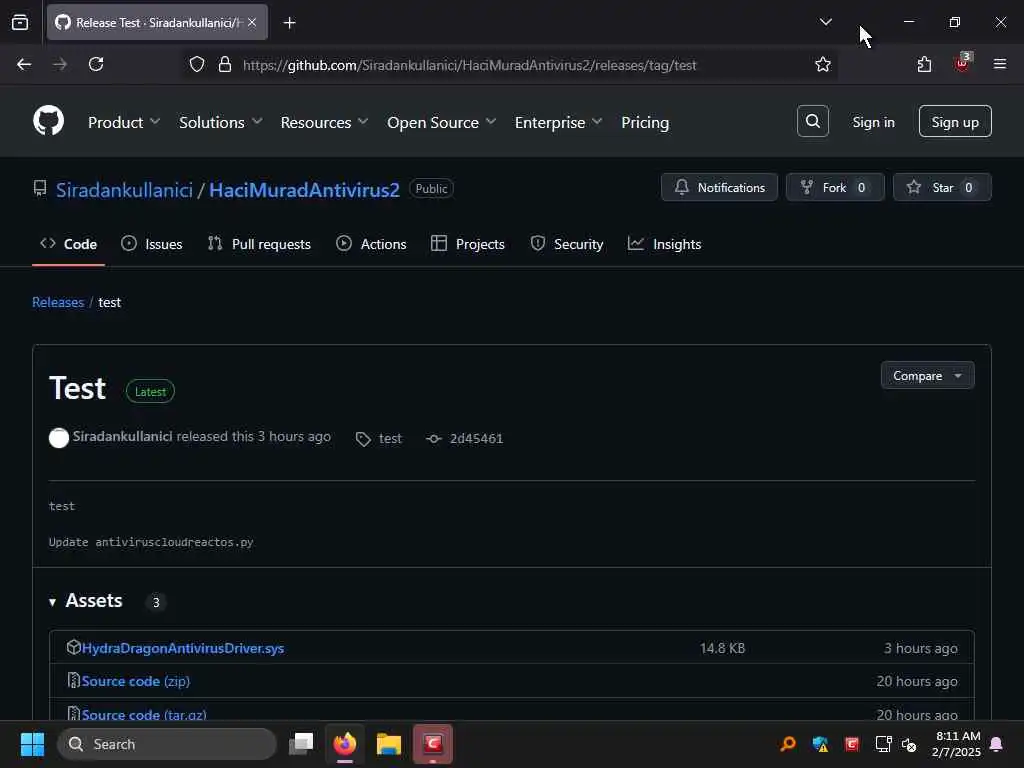
Task: Click the package icon of HydraDragonAntivirusDriver.sys
Action: pyautogui.click(x=74, y=647)
